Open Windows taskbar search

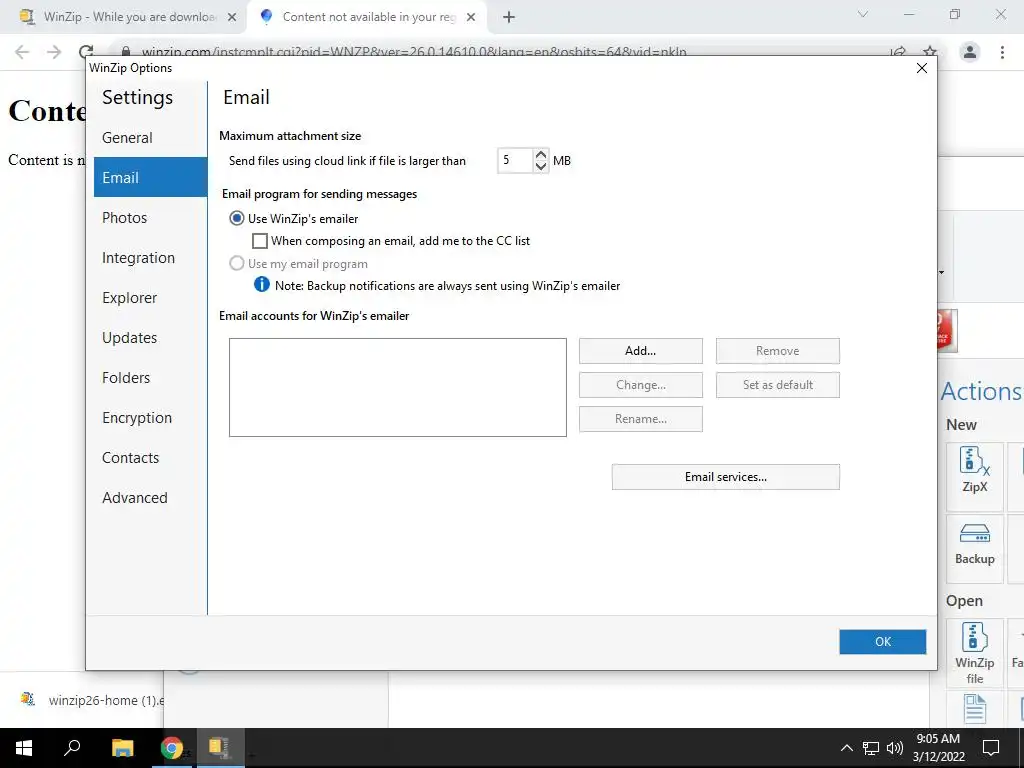(x=72, y=748)
